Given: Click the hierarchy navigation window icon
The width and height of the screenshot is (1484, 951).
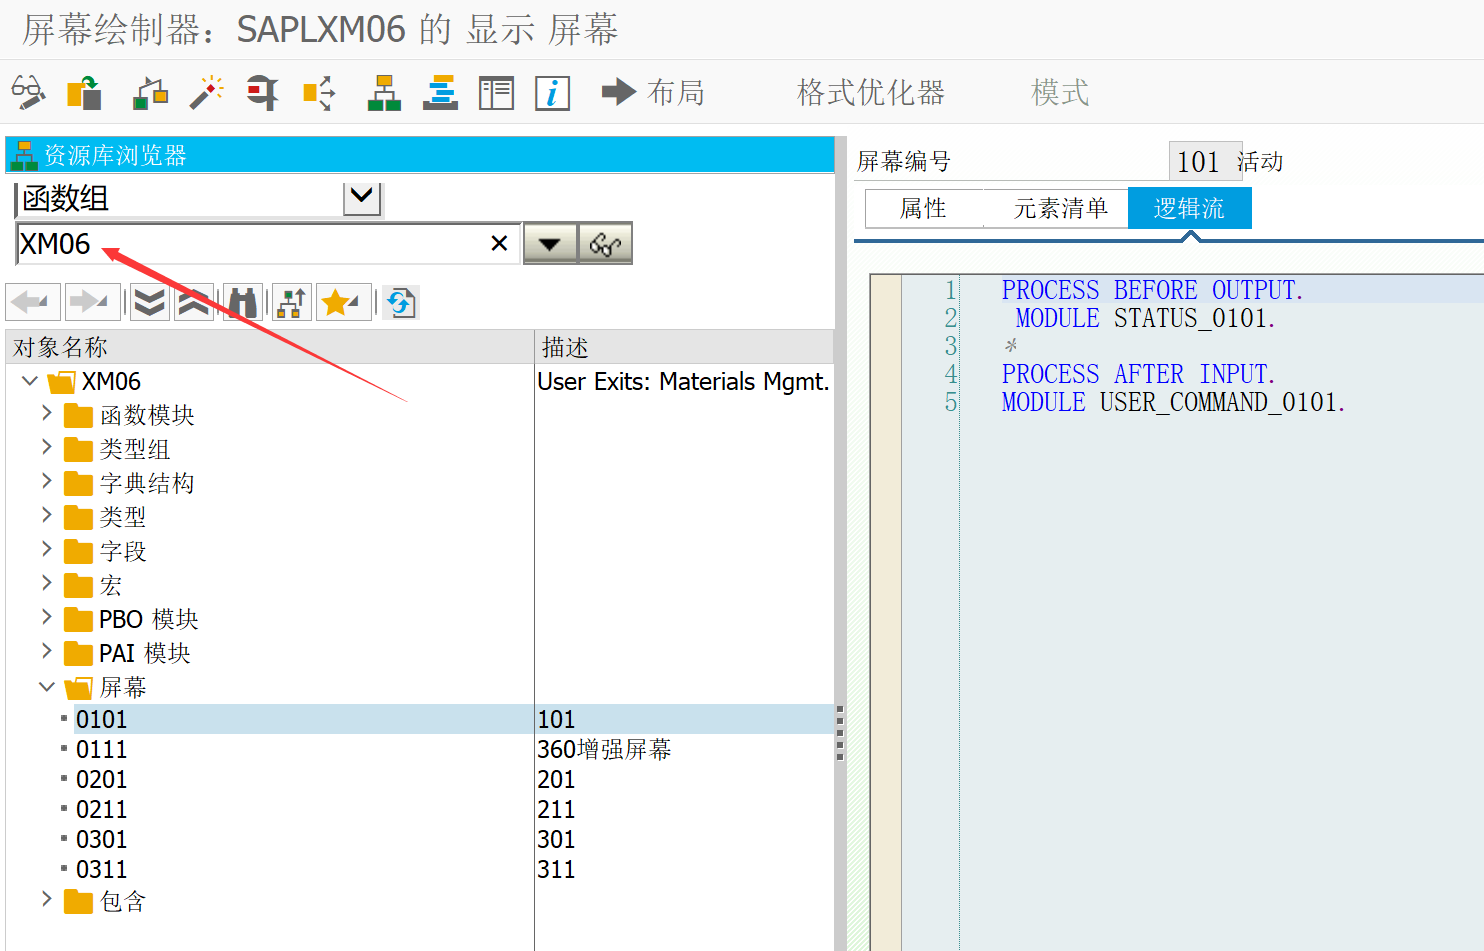Looking at the screenshot, I should pyautogui.click(x=384, y=92).
